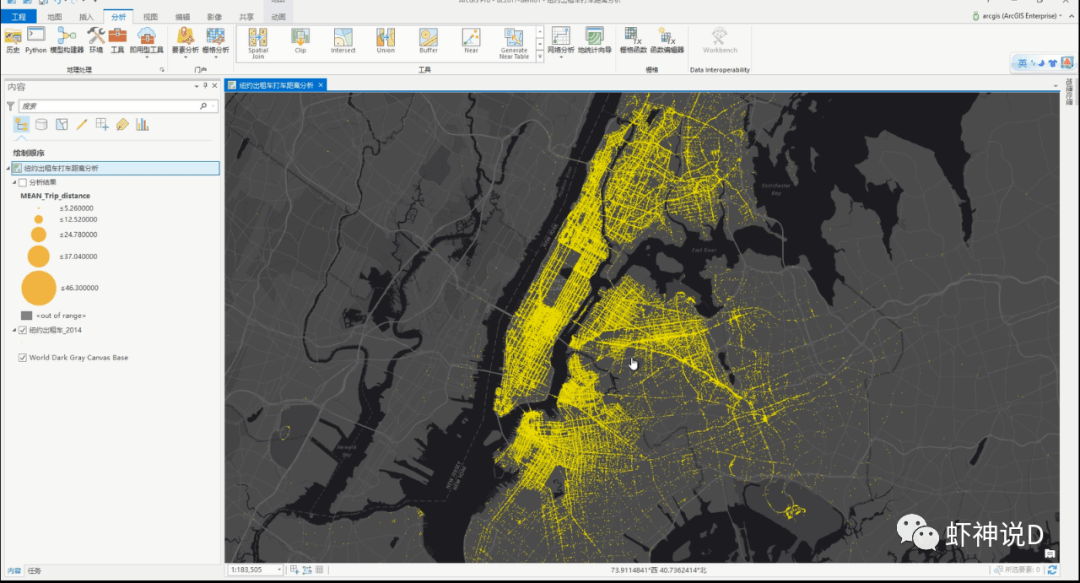Toggle the 纽约出租车_2014 layer checkbox
The image size is (1080, 583).
pyautogui.click(x=23, y=330)
